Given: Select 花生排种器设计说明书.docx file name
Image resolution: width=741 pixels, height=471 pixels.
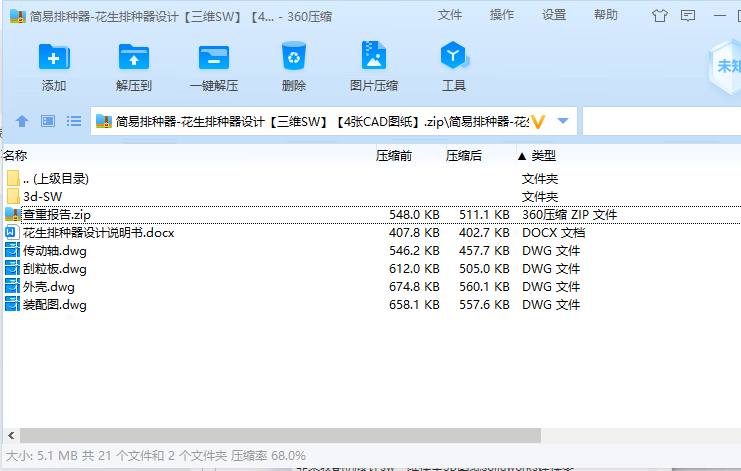Looking at the screenshot, I should (99, 232).
